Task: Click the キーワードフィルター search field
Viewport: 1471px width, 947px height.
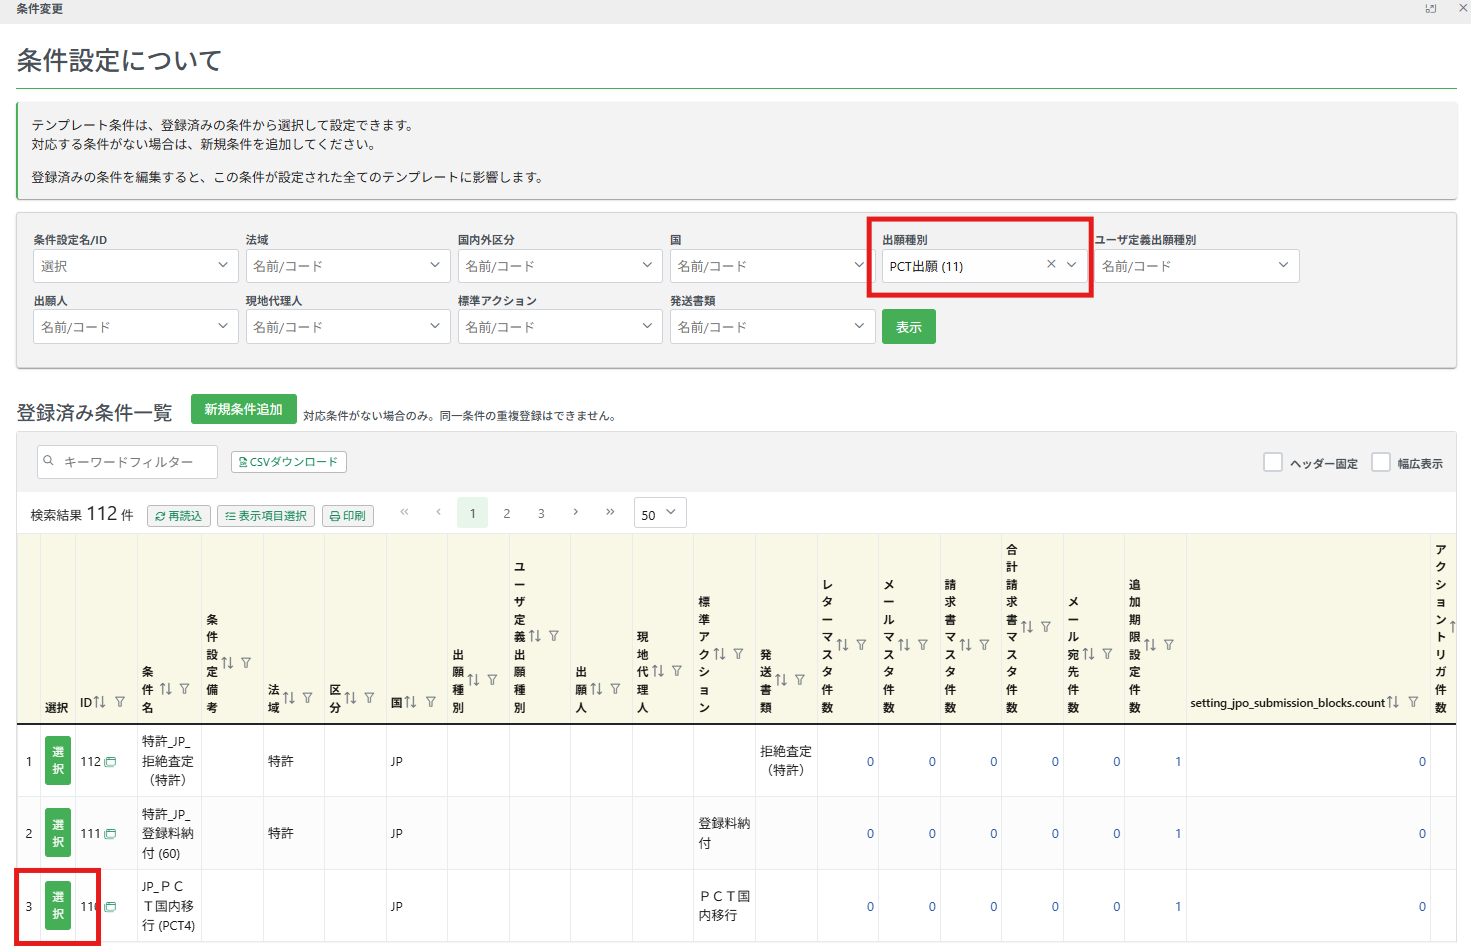Action: click(128, 462)
